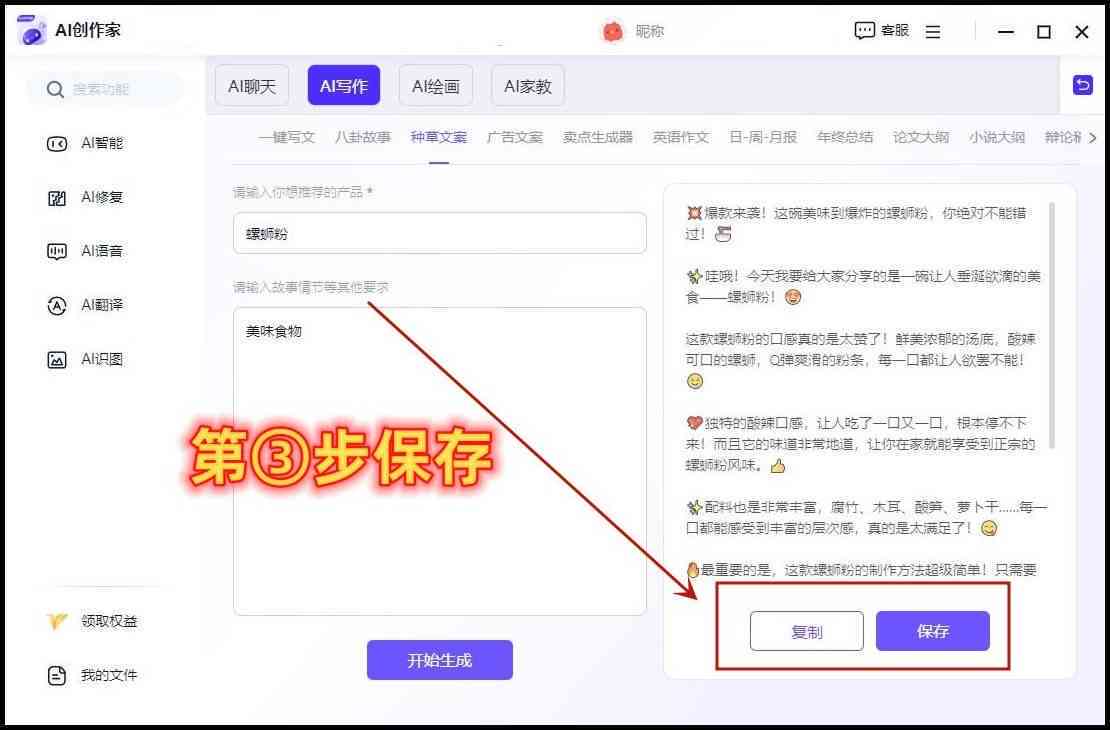Open the hamburger menu in title bar

tap(933, 32)
